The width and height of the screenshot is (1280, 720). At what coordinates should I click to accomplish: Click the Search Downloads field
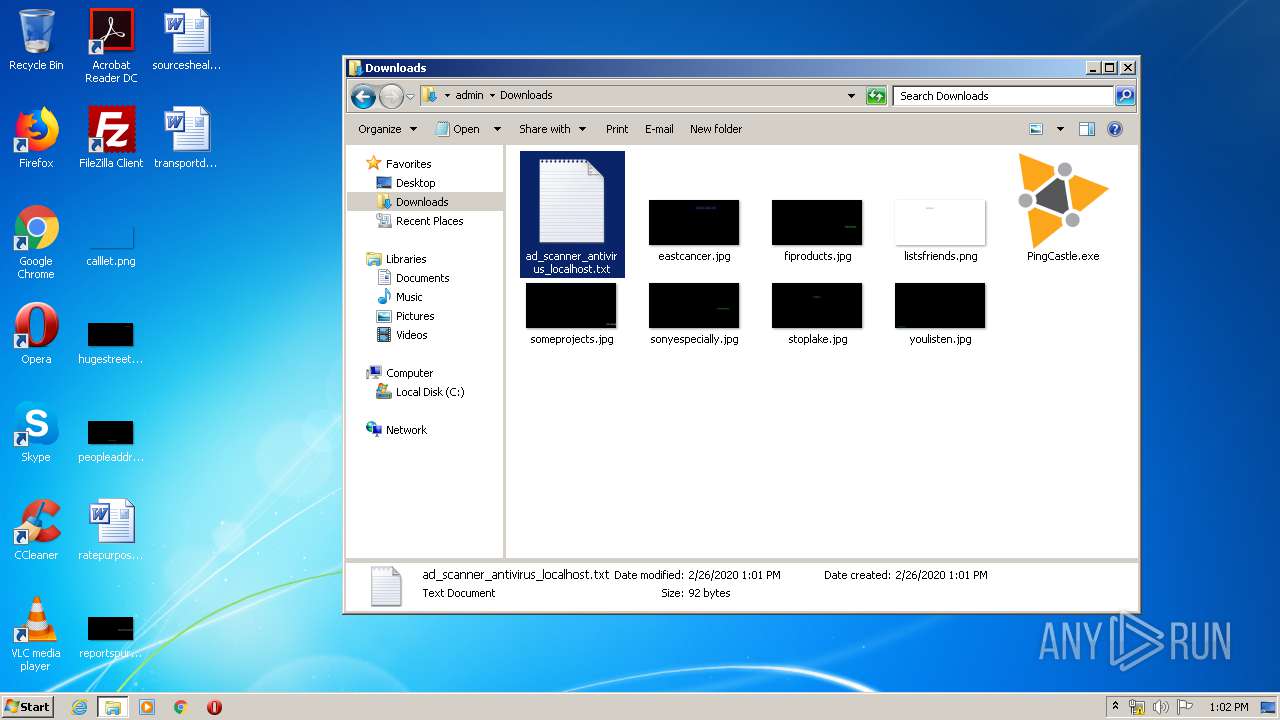point(1003,96)
